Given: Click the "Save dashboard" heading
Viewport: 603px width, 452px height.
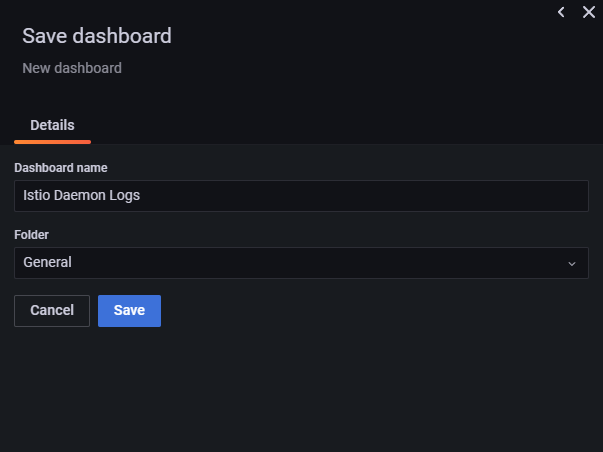Looking at the screenshot, I should [97, 36].
